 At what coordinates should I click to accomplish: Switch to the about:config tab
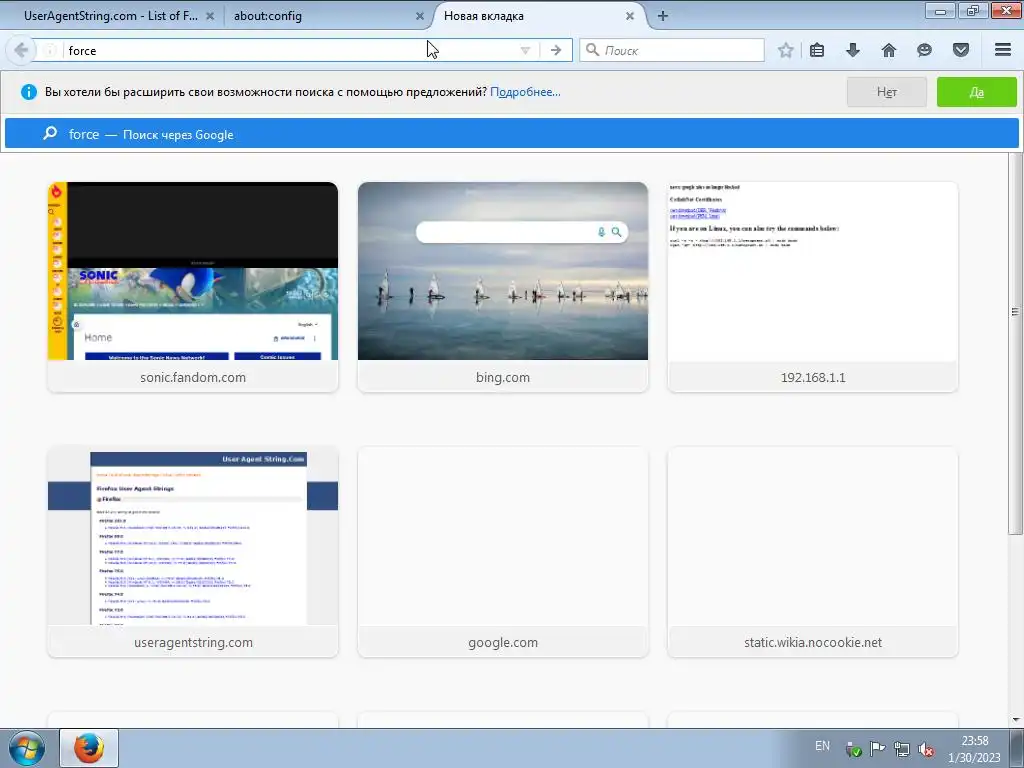point(268,16)
